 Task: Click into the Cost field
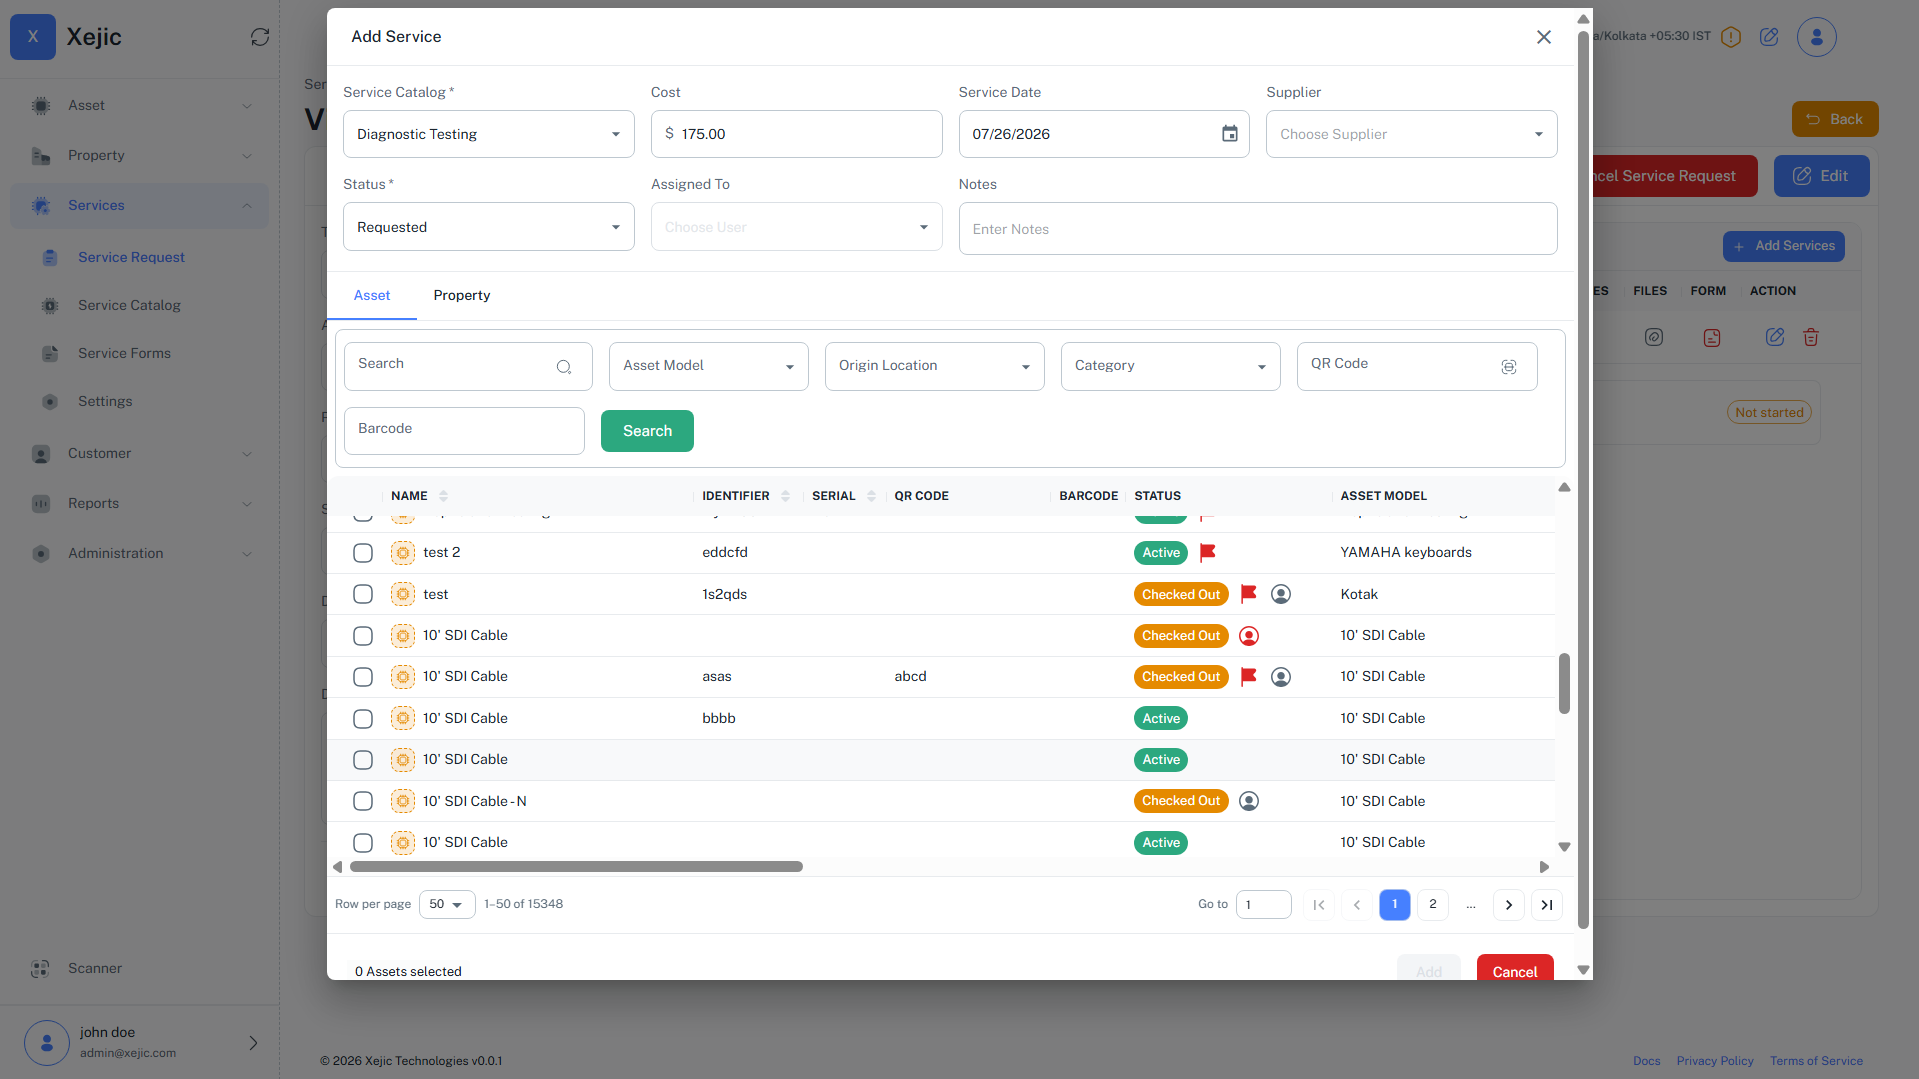coord(796,134)
